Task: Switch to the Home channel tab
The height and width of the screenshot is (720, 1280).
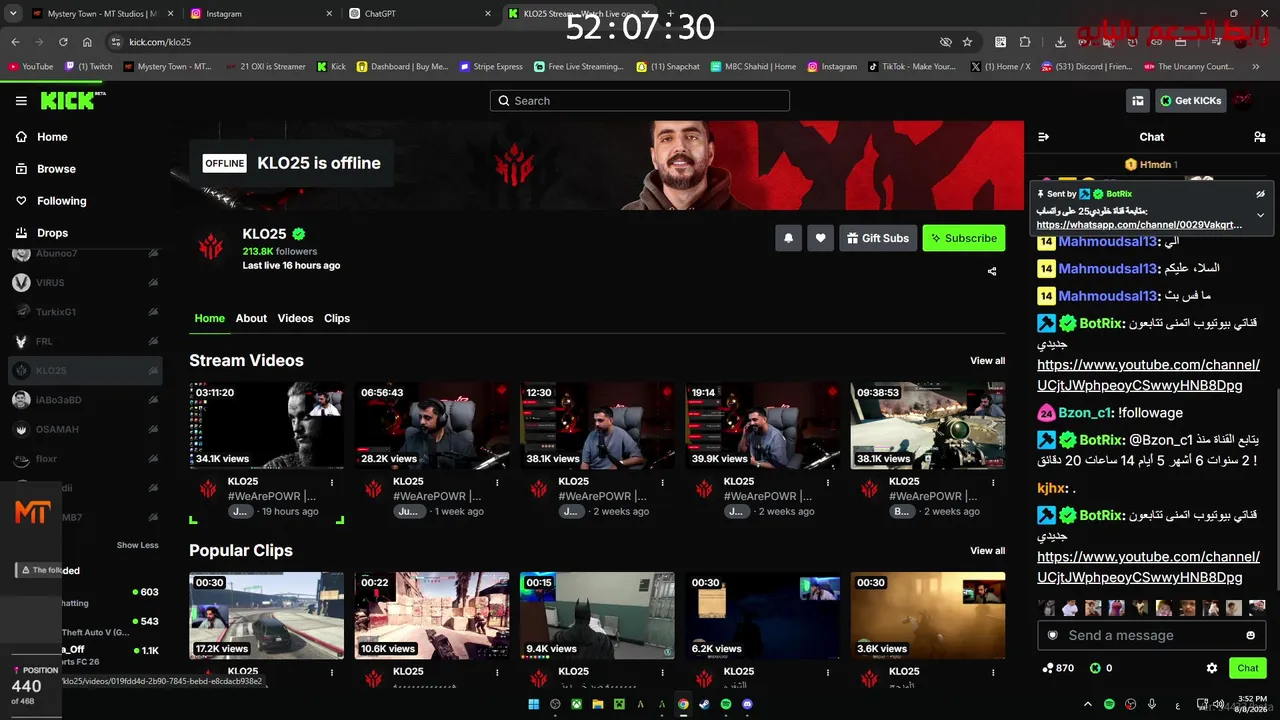Action: point(209,318)
